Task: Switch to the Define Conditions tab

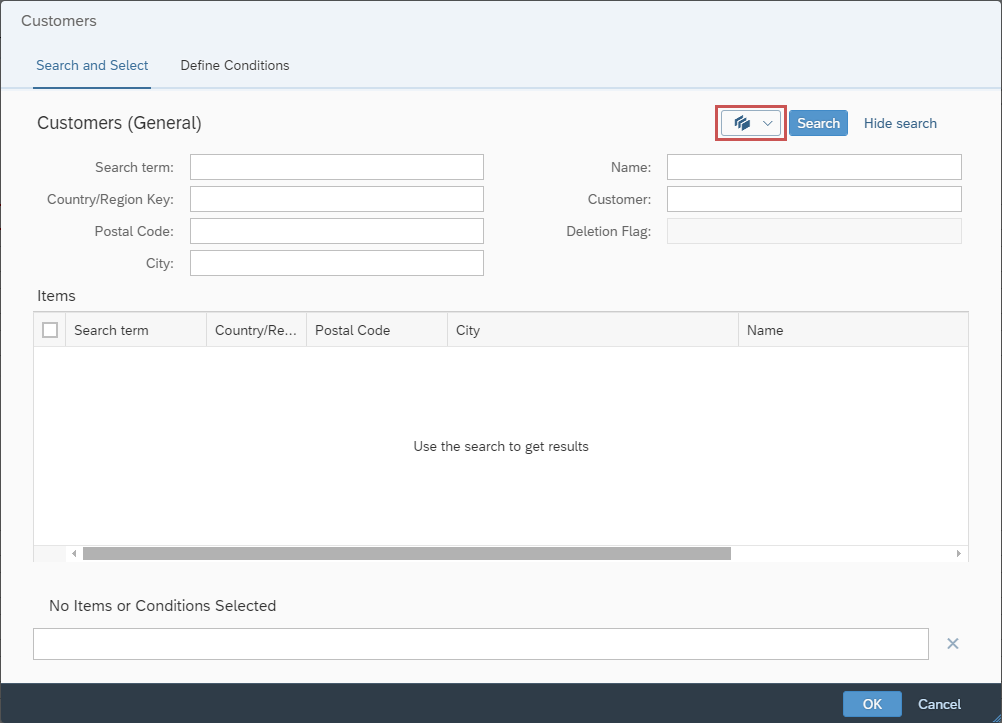Action: (234, 66)
